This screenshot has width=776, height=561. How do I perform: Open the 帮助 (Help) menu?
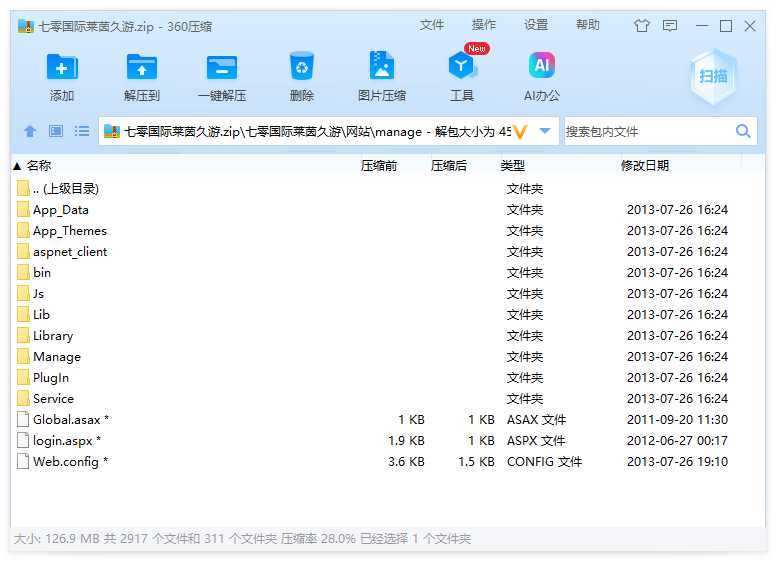(588, 25)
